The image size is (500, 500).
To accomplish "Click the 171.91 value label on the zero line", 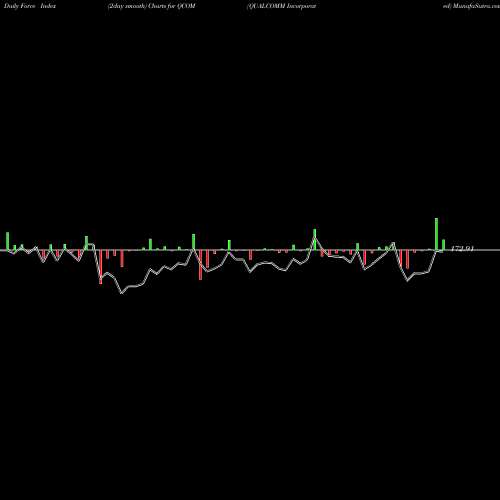I will pyautogui.click(x=462, y=248).
